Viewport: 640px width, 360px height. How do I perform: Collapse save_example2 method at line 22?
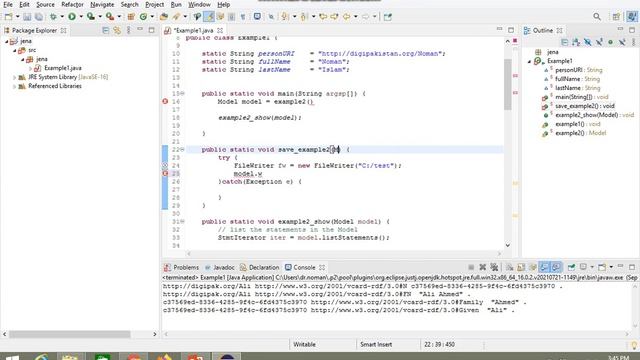182,150
